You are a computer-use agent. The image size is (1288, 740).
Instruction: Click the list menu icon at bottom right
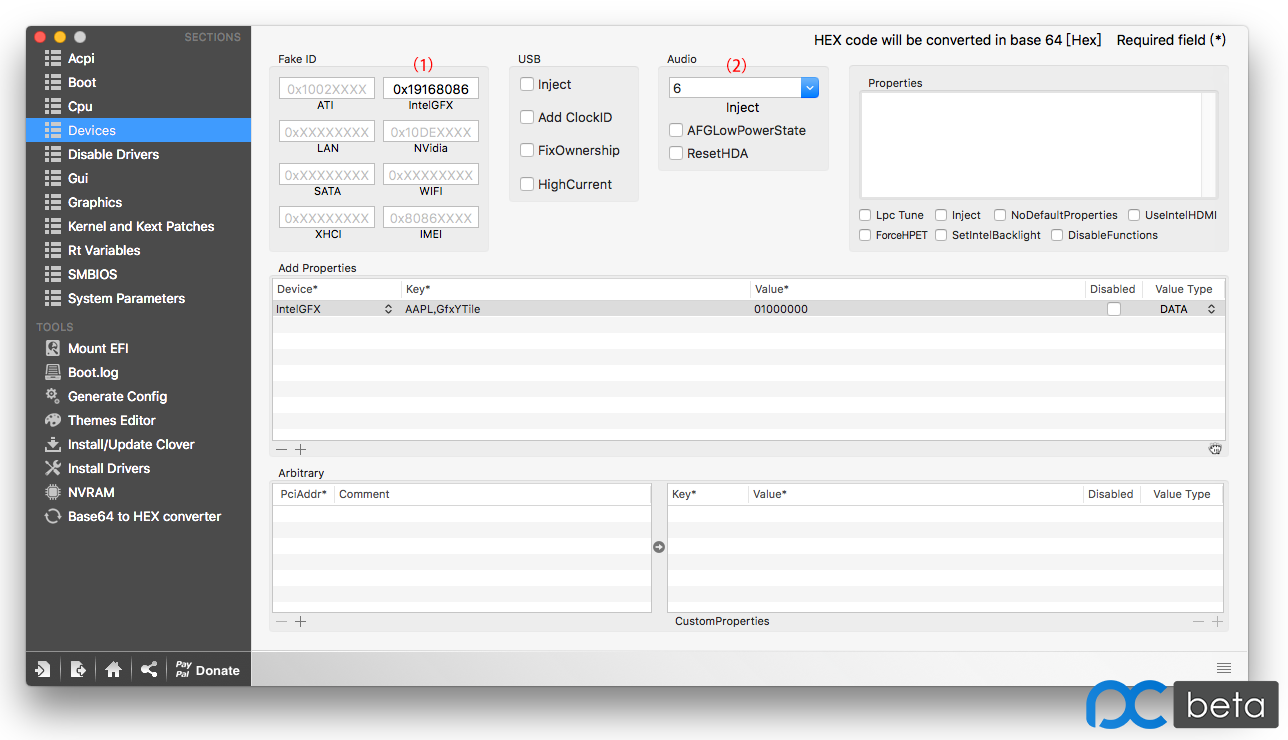[x=1223, y=668]
